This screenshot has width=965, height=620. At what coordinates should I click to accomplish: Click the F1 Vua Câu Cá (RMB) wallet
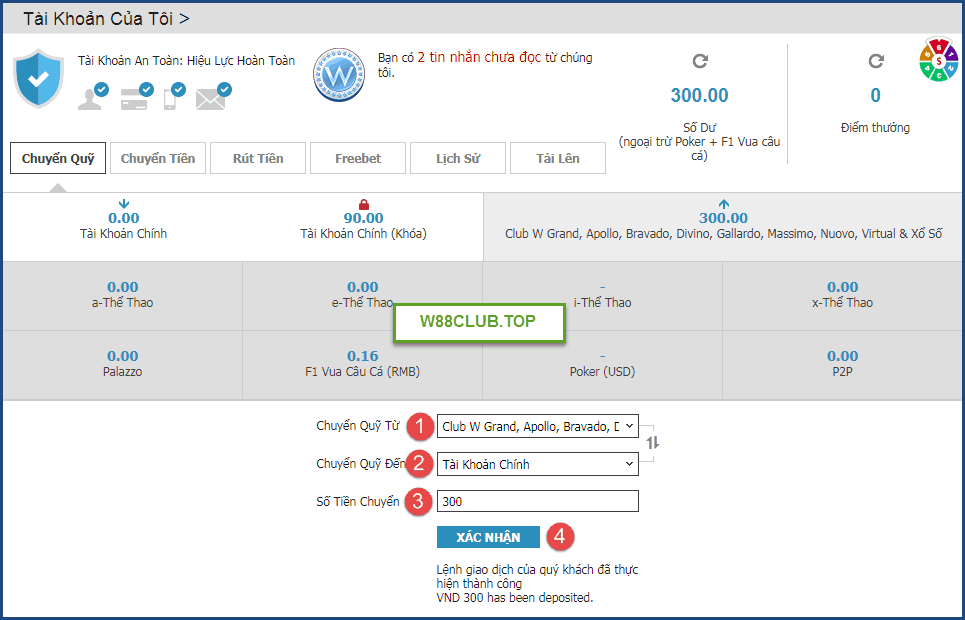362,364
